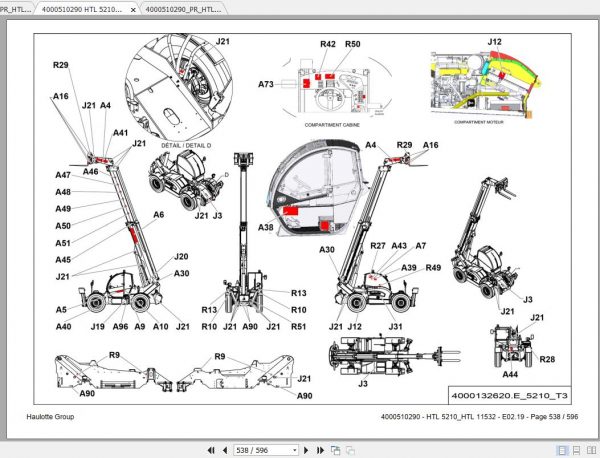Jump to the last page
Viewport: 600px width, 458px height.
click(x=320, y=450)
